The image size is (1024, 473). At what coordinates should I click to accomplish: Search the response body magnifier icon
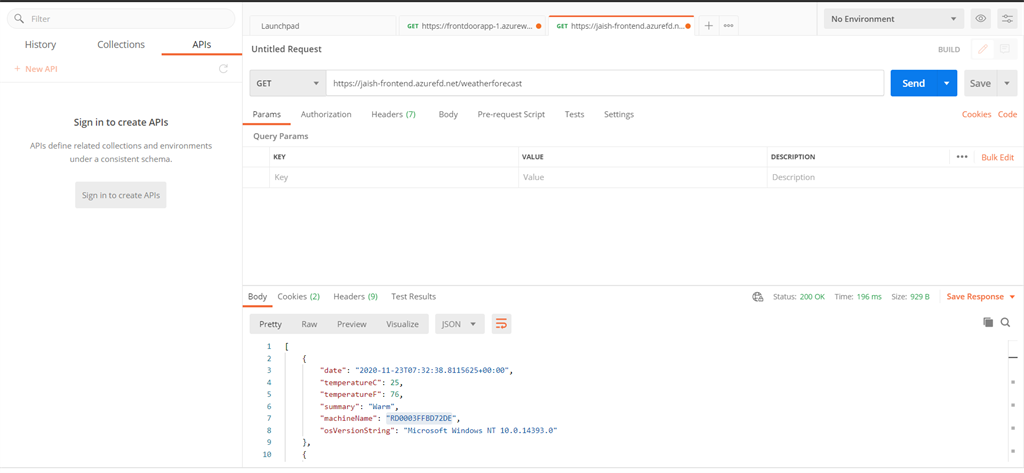pyautogui.click(x=1006, y=322)
